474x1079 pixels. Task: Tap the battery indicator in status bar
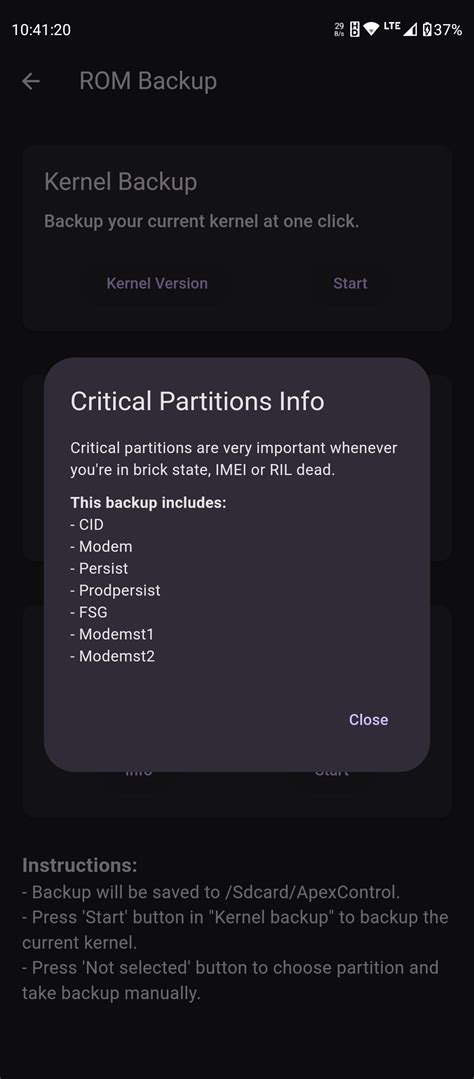coord(442,30)
